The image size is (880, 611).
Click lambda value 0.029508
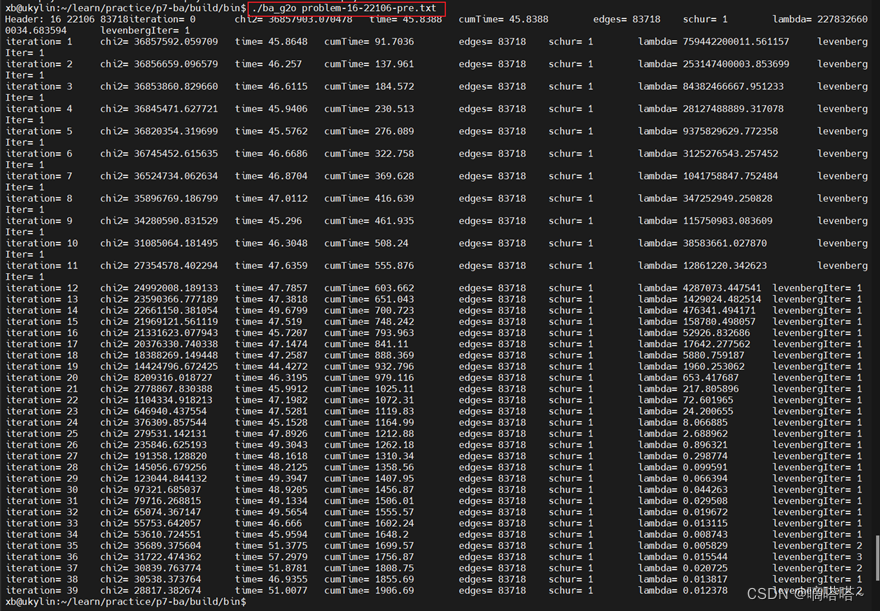705,502
